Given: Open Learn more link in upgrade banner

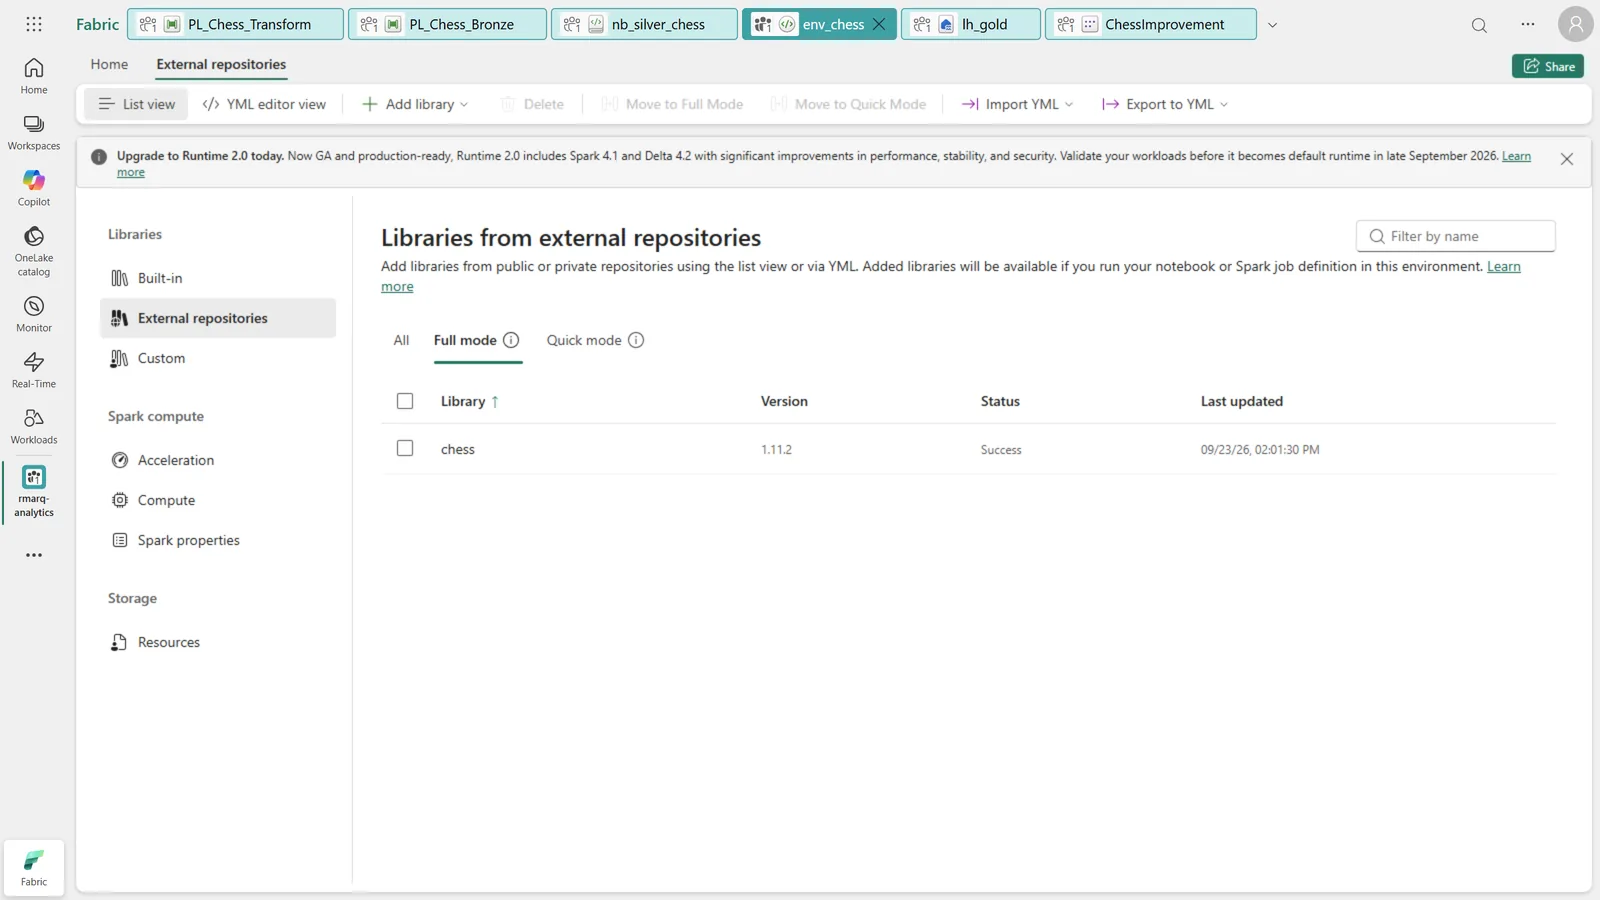Looking at the screenshot, I should [x=1516, y=156].
